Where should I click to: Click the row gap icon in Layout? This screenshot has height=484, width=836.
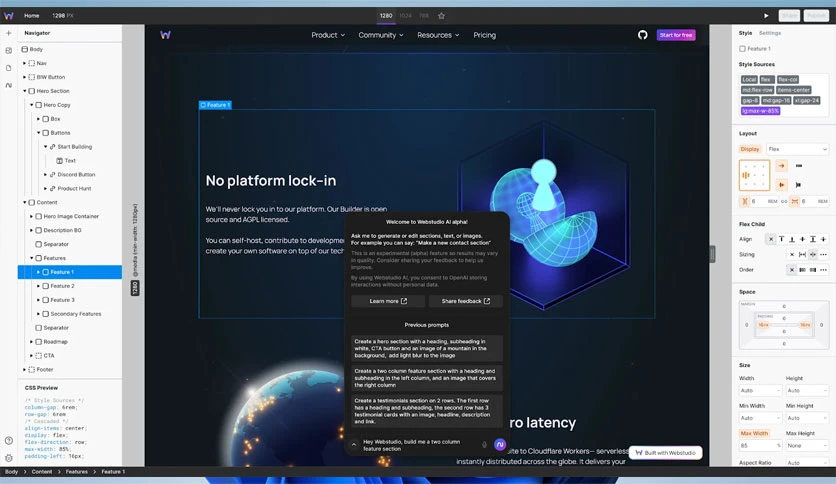pyautogui.click(x=794, y=201)
